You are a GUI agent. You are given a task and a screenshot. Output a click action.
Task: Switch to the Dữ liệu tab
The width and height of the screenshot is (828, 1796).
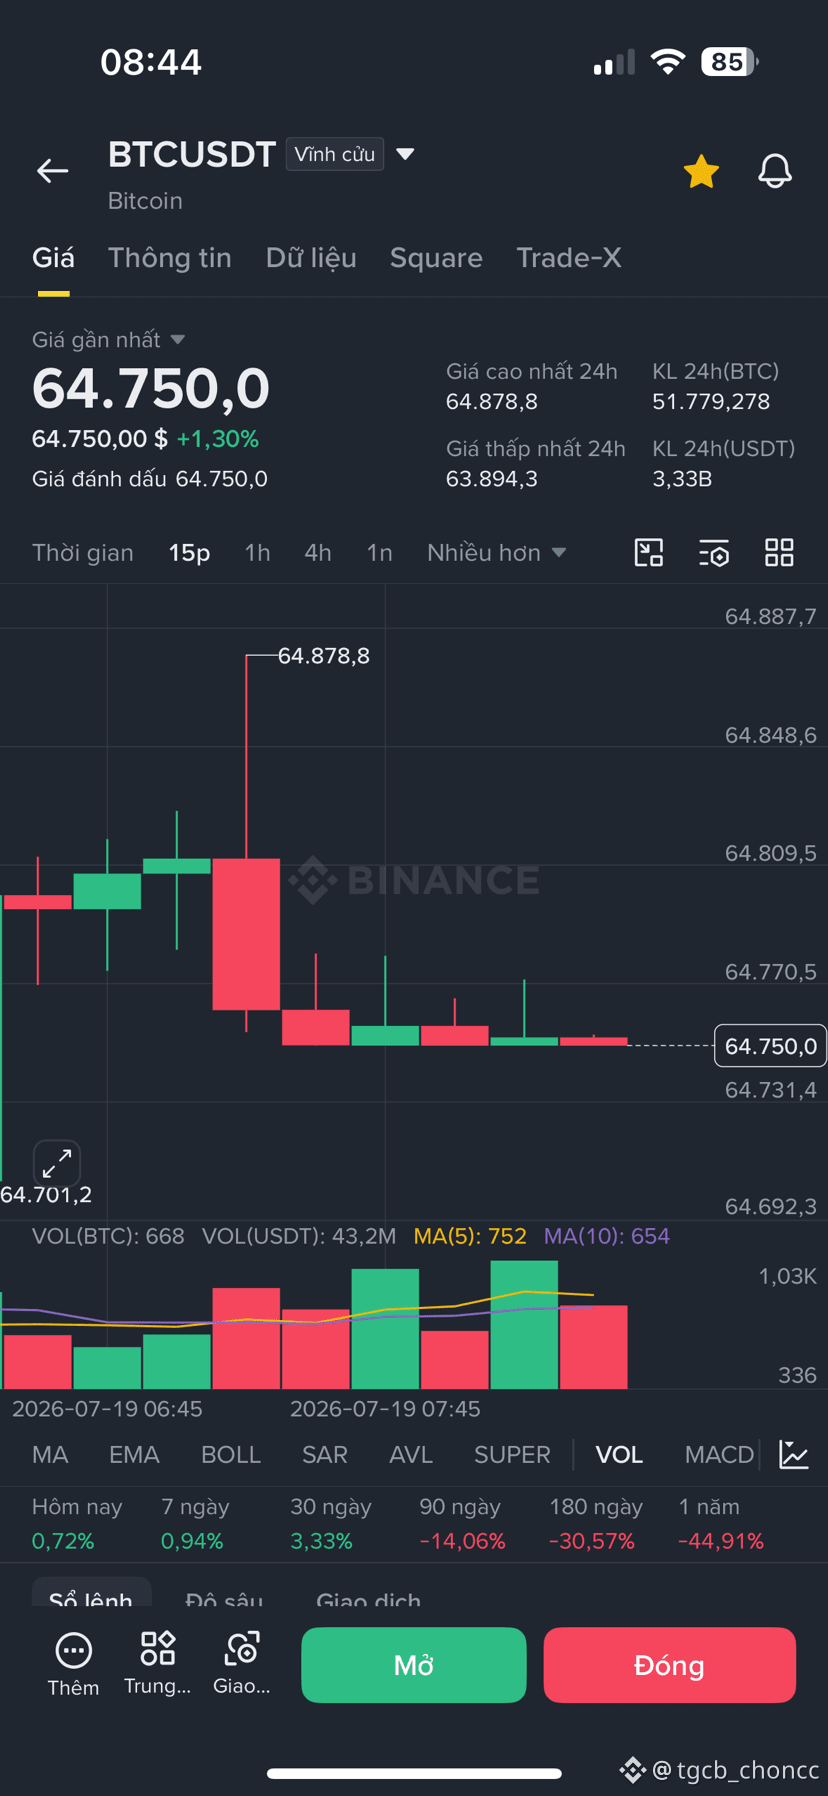pos(311,258)
